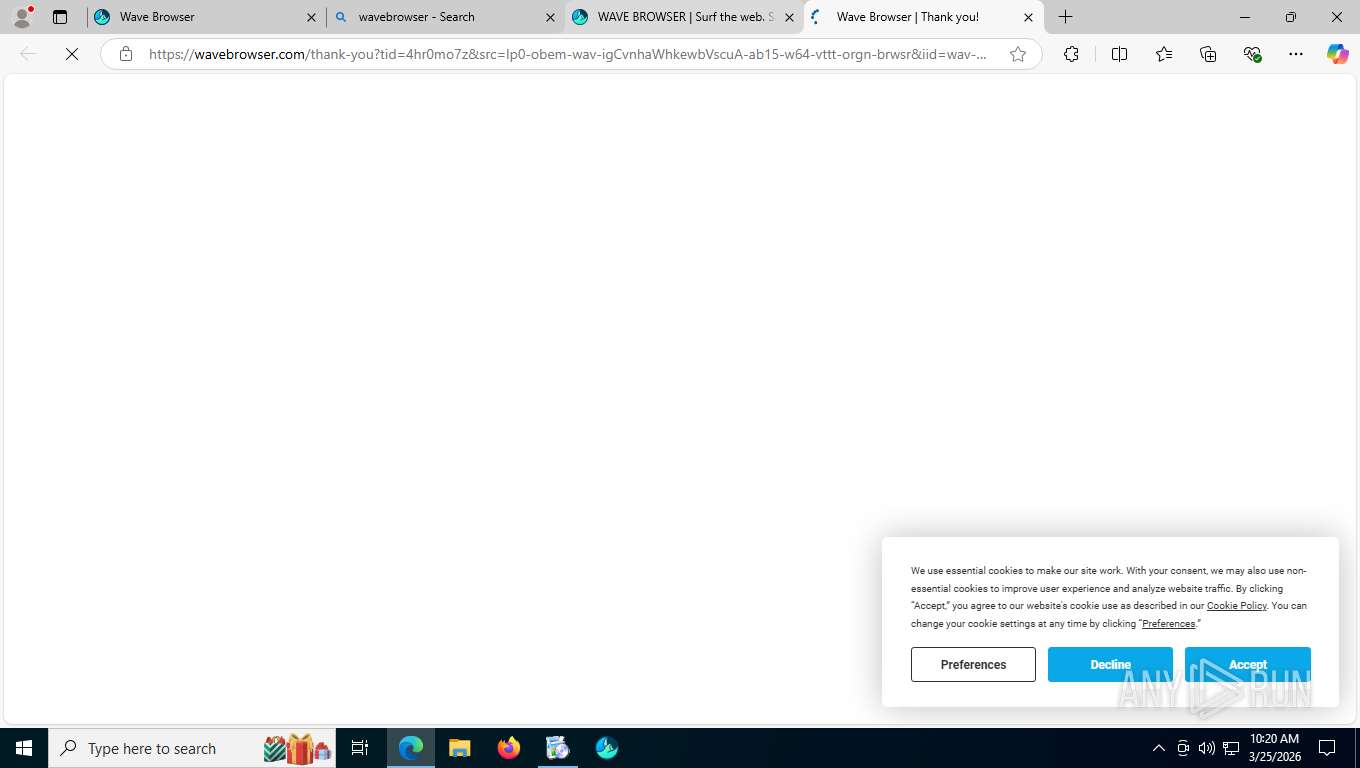This screenshot has height=768, width=1360.
Task: Decline non-essential cookies
Action: [1110, 664]
